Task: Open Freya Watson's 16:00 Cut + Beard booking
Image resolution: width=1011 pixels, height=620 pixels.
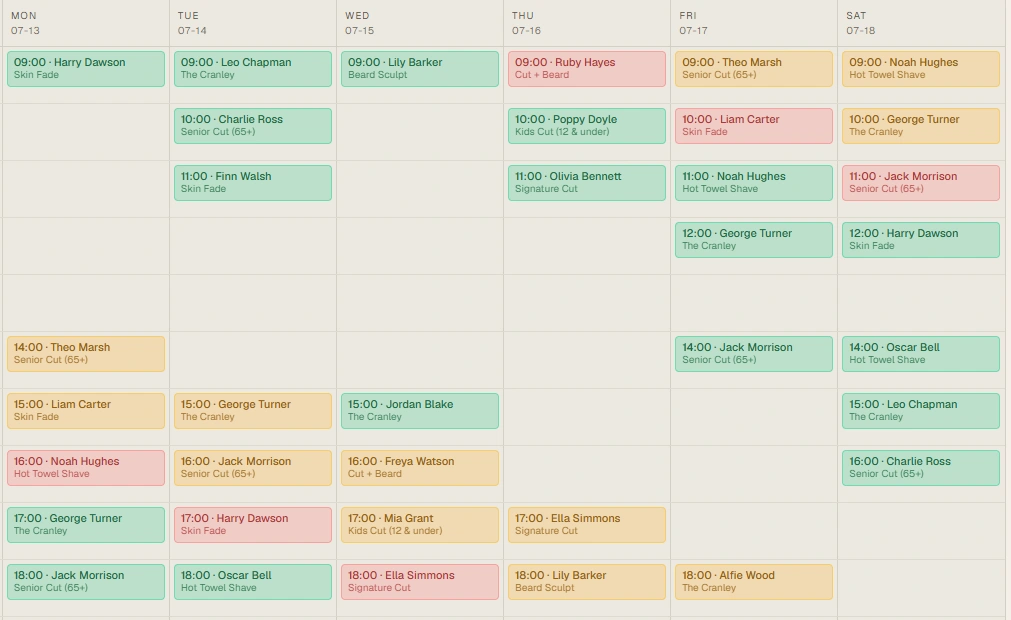Action: (420, 468)
